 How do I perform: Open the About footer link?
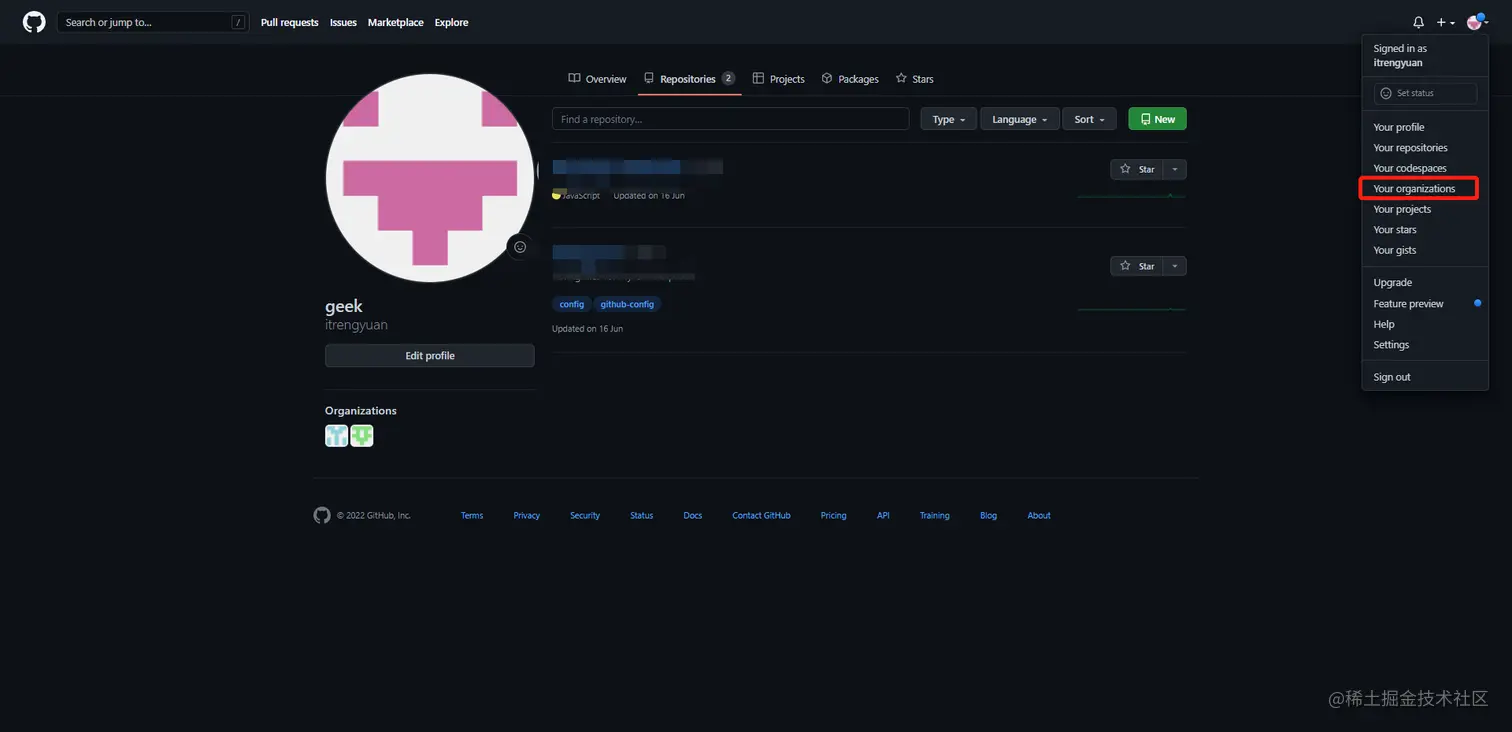pyautogui.click(x=1039, y=516)
